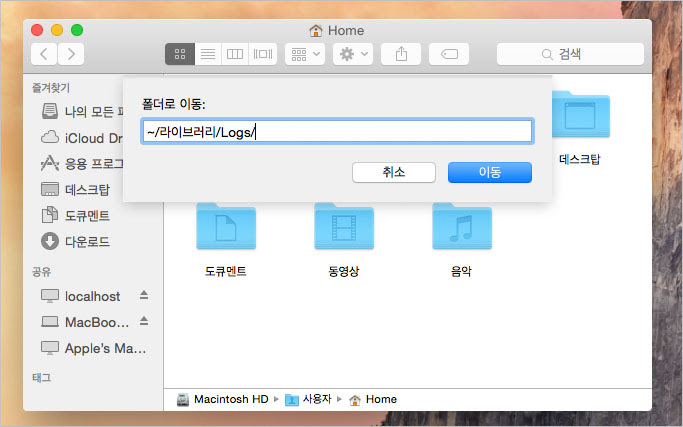This screenshot has width=683, height=427.
Task: Click the Edit Tags toolbar button
Action: coord(449,54)
